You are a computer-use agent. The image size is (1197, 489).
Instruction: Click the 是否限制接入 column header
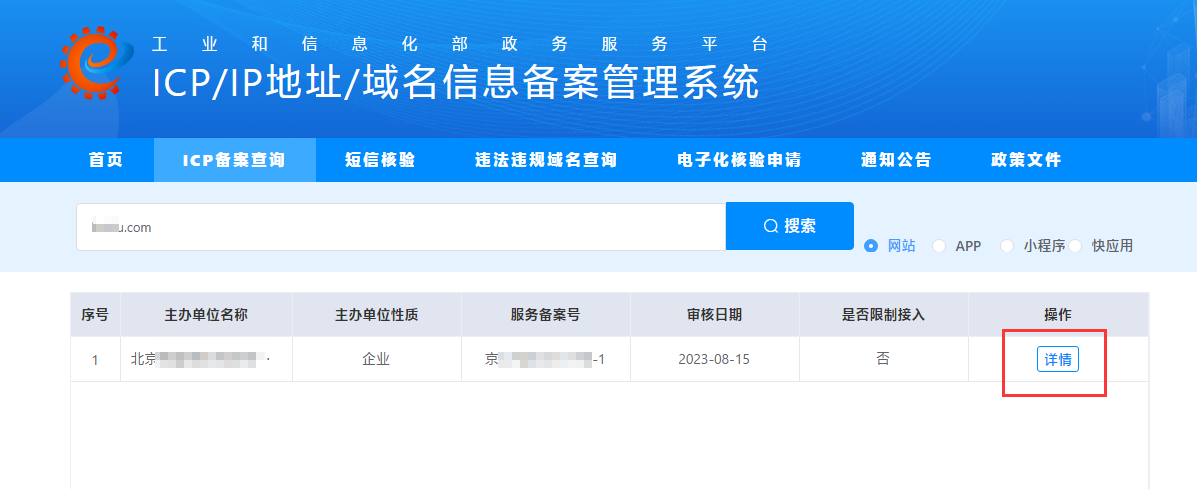[x=883, y=314]
